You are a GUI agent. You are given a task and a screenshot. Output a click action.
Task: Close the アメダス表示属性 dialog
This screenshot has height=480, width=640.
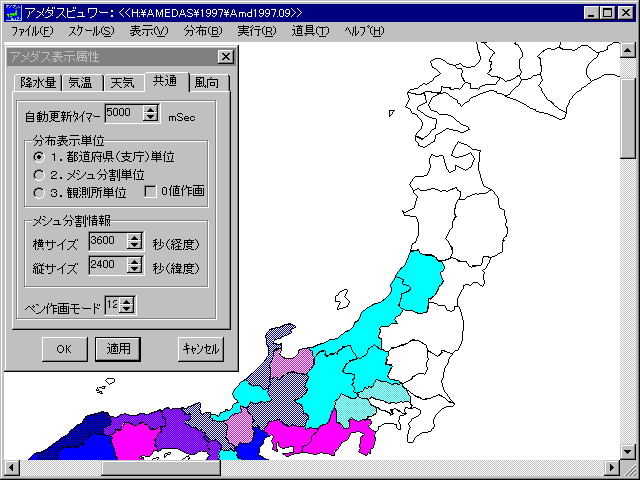(x=226, y=56)
